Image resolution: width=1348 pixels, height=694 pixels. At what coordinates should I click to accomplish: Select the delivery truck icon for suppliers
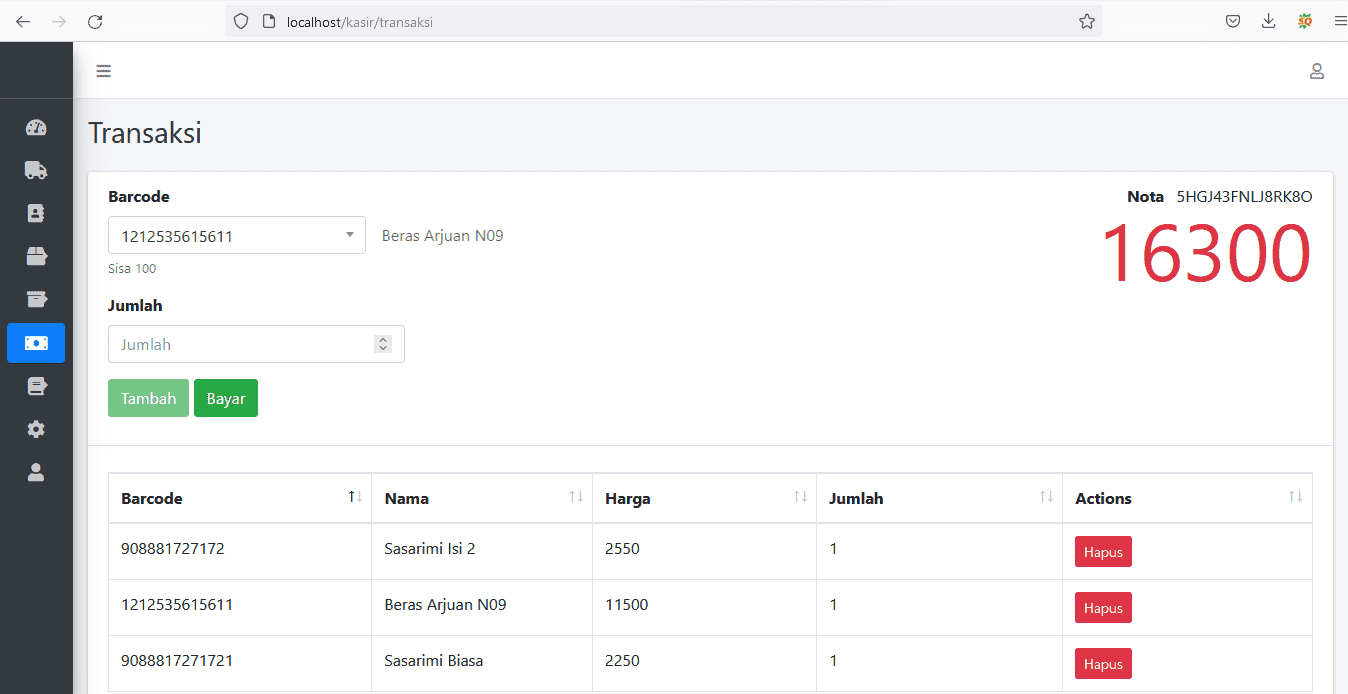tap(36, 170)
